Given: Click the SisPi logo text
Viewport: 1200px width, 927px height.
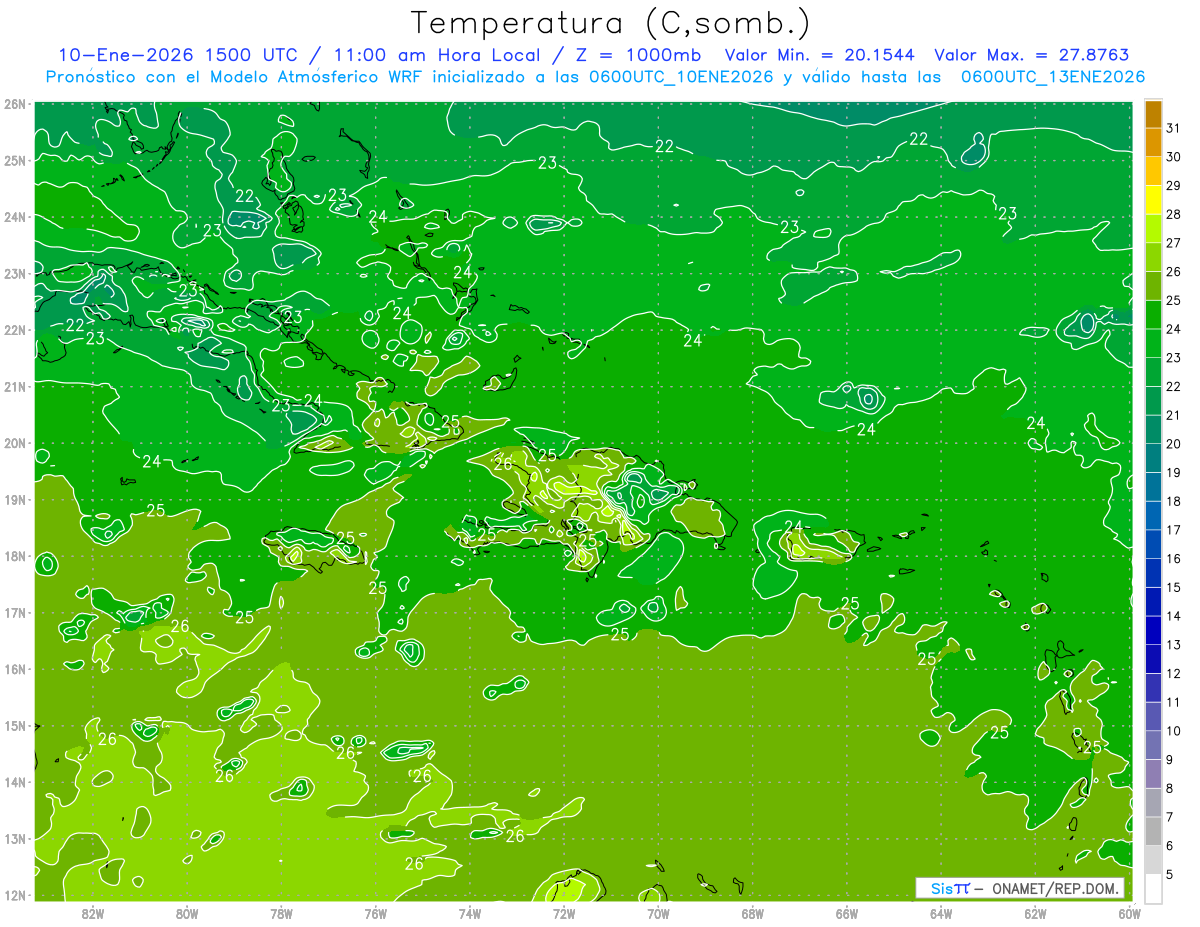Looking at the screenshot, I should tap(950, 888).
